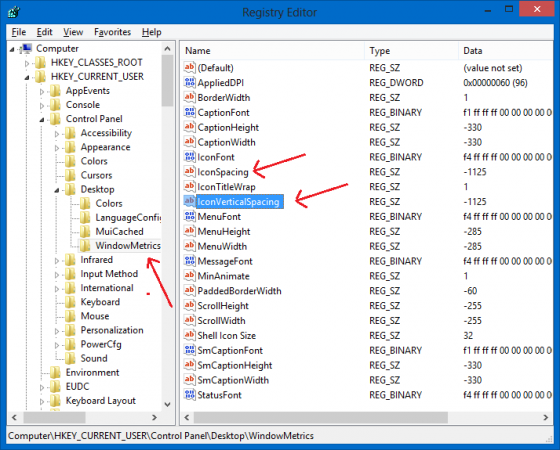Sort values by Name column header
The image size is (560, 450).
(272, 51)
